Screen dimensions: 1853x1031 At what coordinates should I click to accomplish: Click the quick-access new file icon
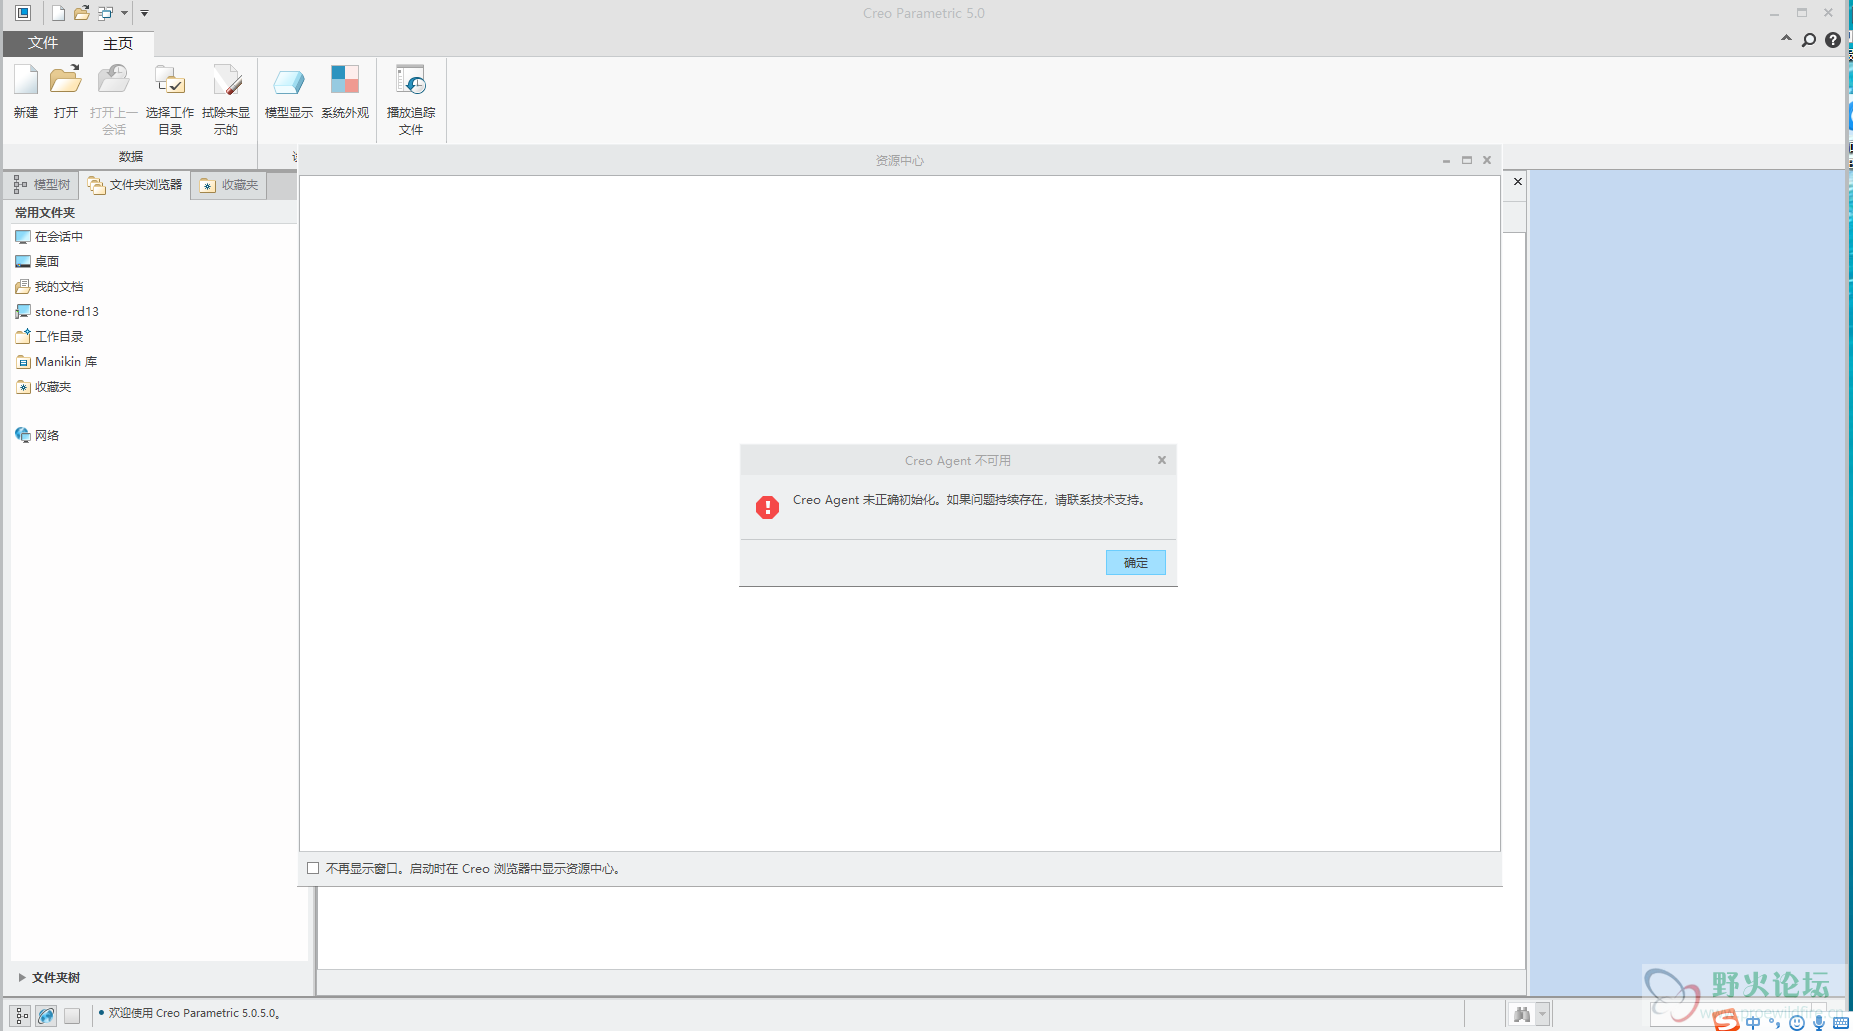58,13
